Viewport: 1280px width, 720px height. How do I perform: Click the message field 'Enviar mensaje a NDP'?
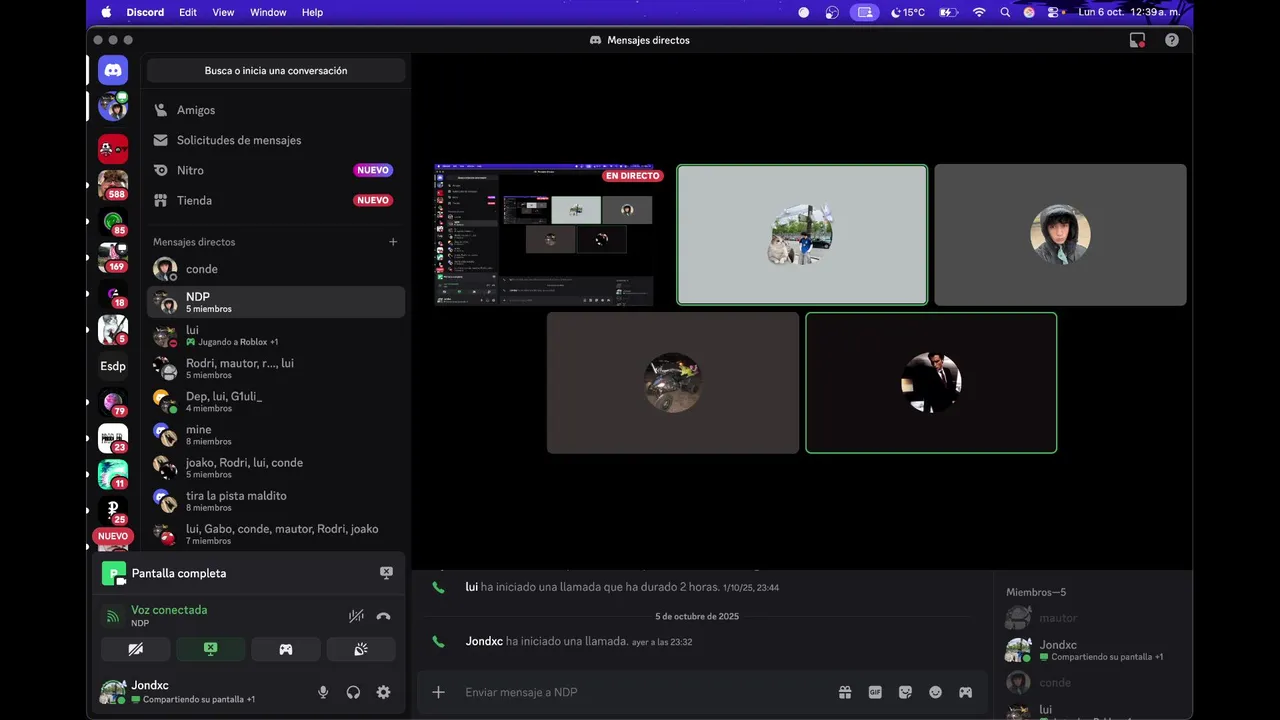645,692
